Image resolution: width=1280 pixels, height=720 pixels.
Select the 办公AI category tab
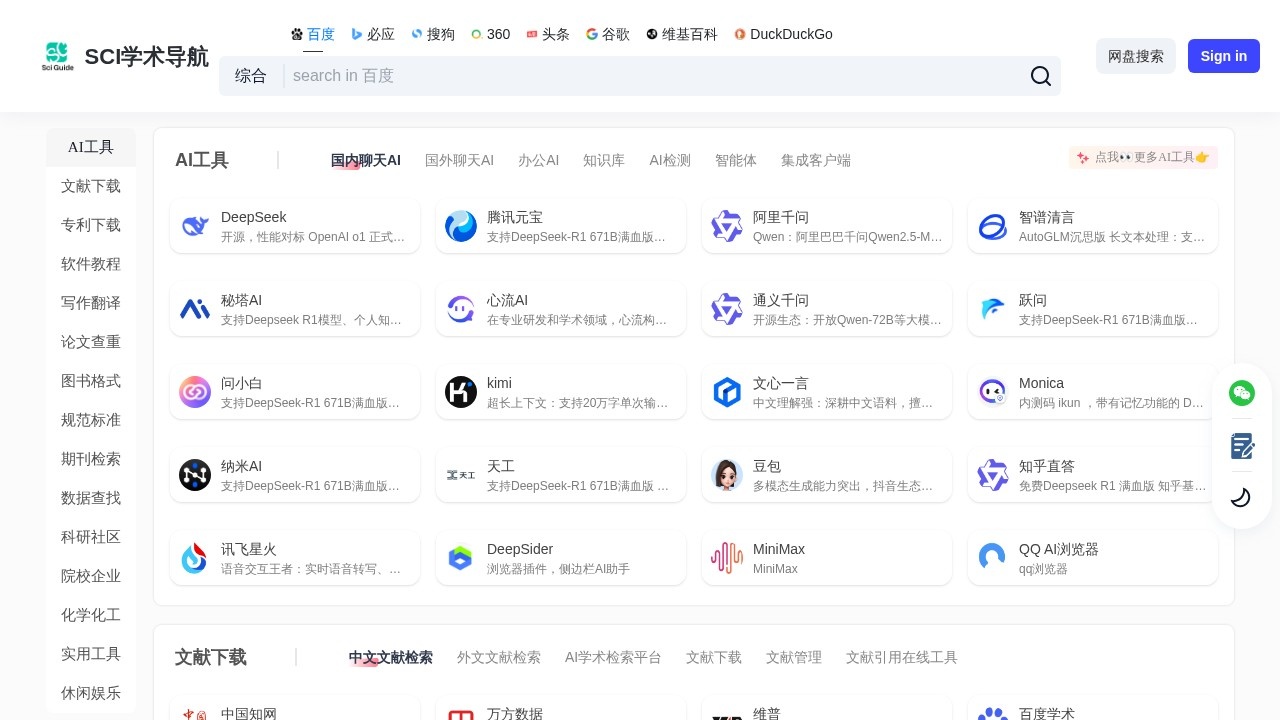pos(538,160)
